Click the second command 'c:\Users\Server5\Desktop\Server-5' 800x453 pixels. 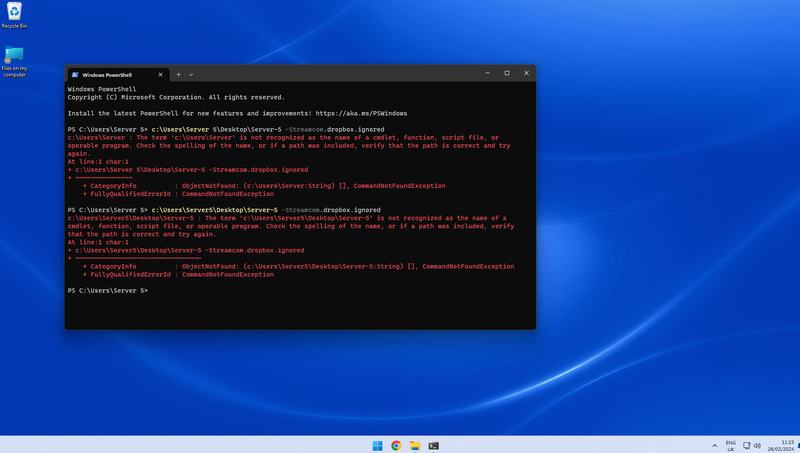(x=215, y=210)
